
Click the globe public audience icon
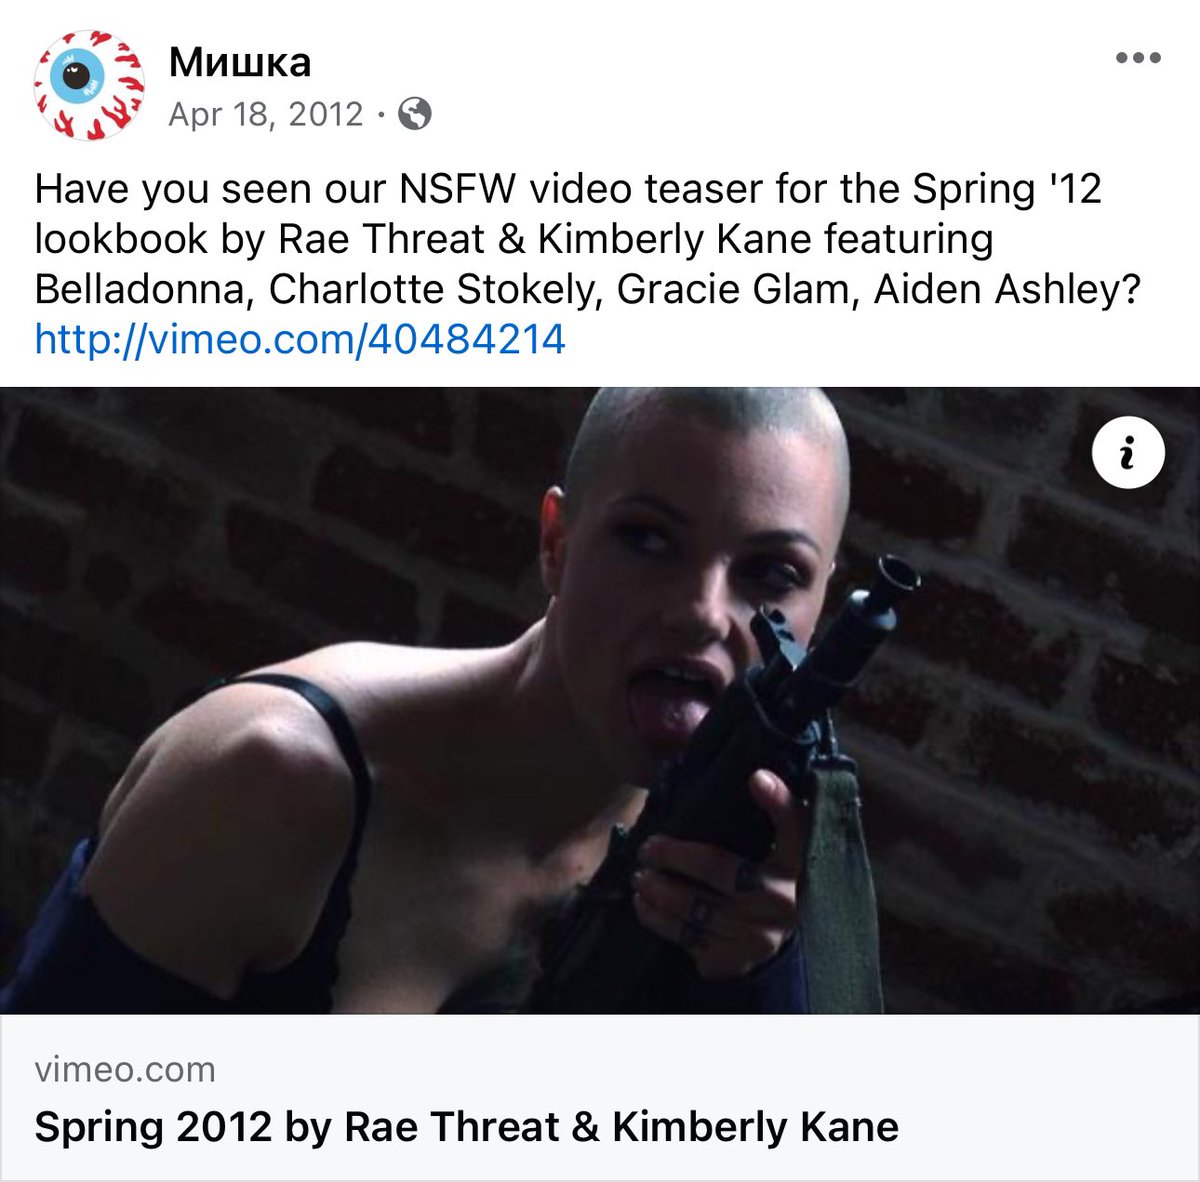pyautogui.click(x=415, y=114)
